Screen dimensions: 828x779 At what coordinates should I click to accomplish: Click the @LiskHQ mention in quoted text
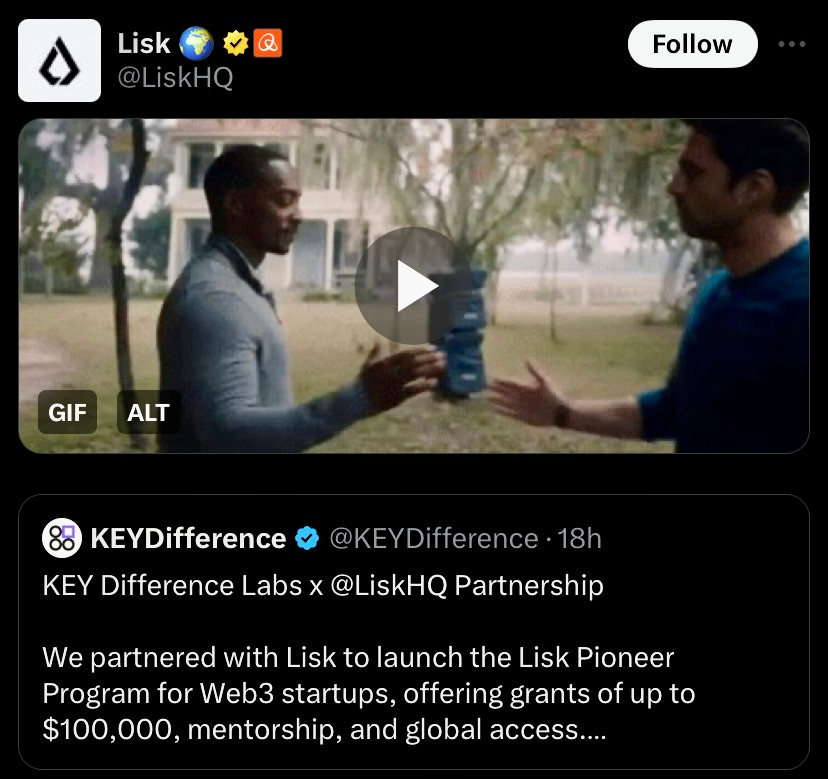[389, 585]
